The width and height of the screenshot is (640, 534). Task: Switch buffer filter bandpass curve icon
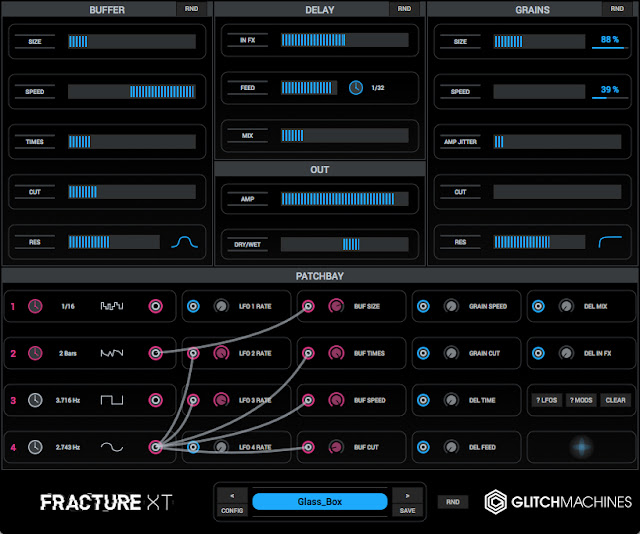click(x=184, y=242)
